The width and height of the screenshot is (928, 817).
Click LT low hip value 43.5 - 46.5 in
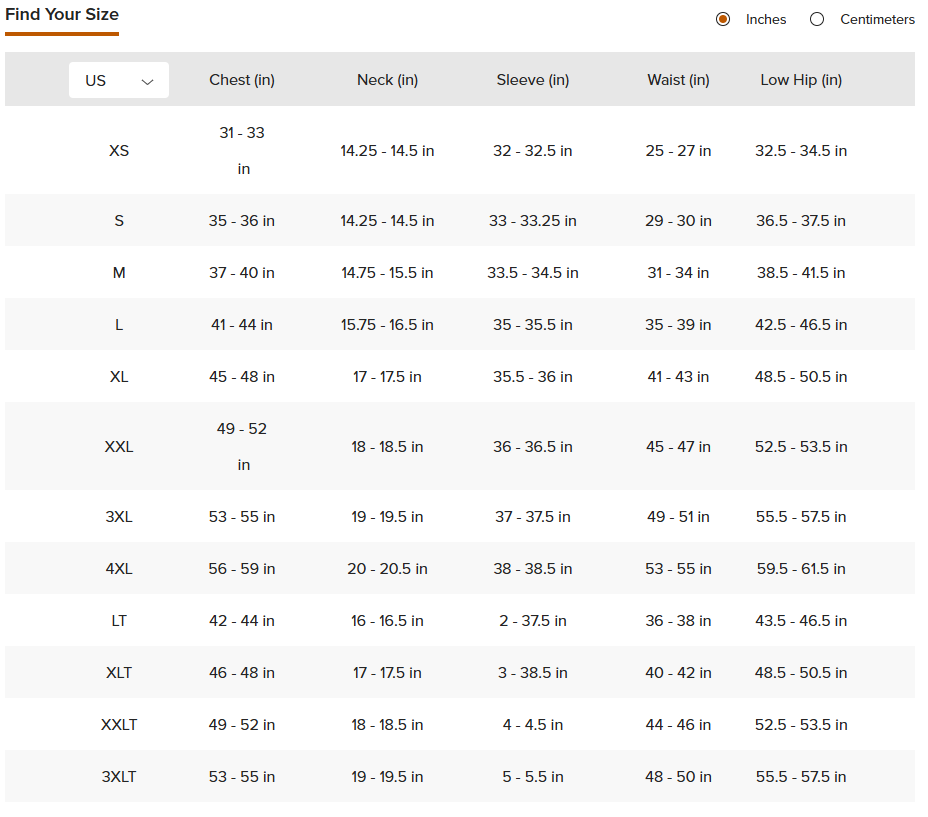click(x=801, y=621)
